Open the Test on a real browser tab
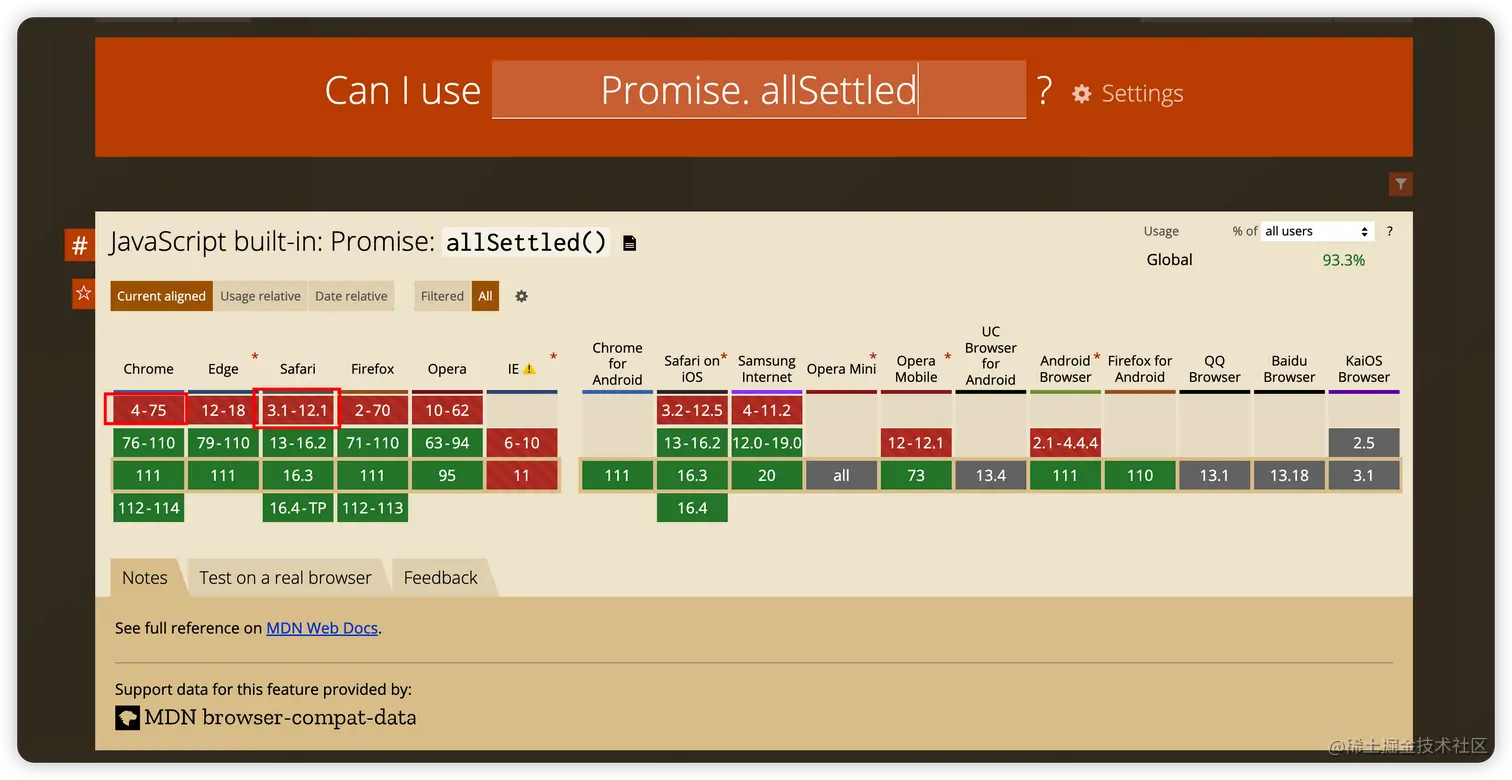 (285, 578)
